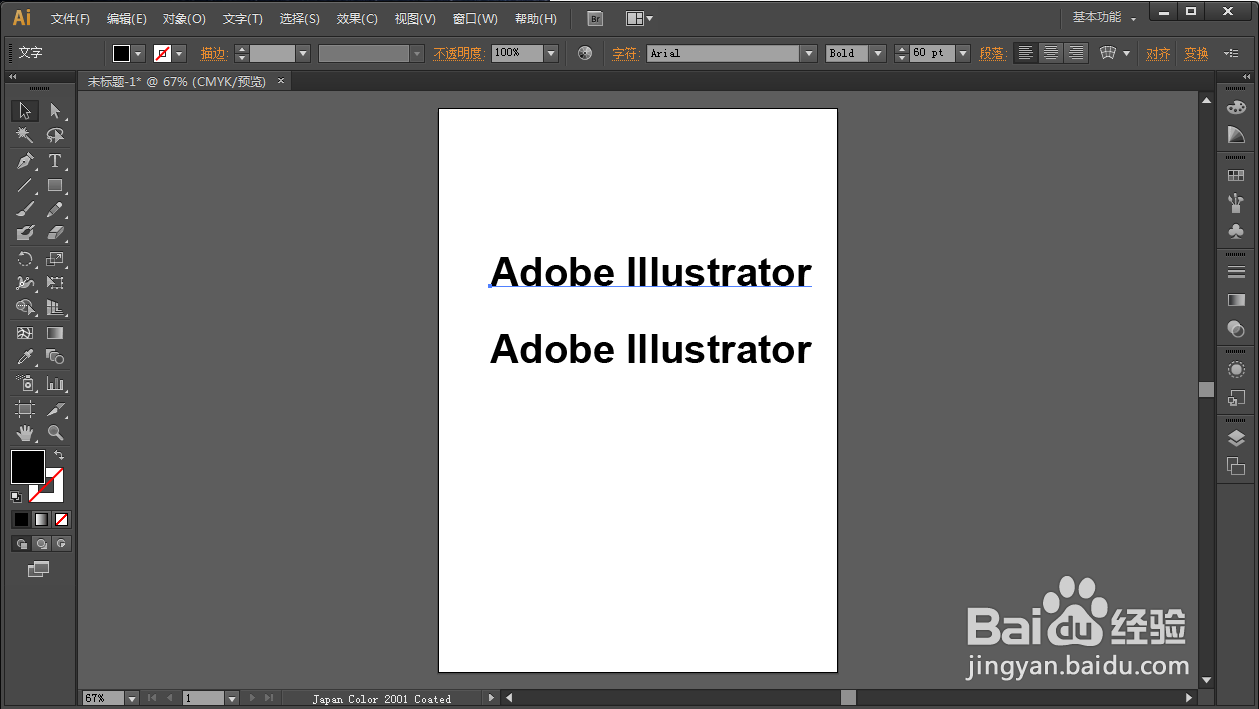Select the Free Transform tool
The width and height of the screenshot is (1259, 709).
(x=55, y=284)
